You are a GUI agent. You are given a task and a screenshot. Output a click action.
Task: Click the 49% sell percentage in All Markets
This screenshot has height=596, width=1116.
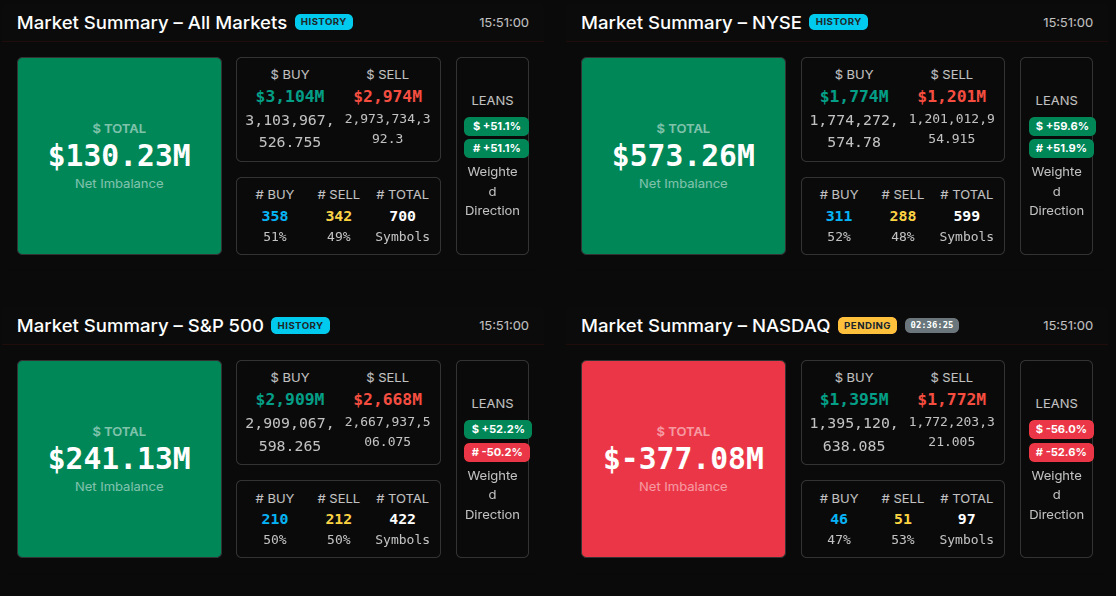[x=339, y=236]
